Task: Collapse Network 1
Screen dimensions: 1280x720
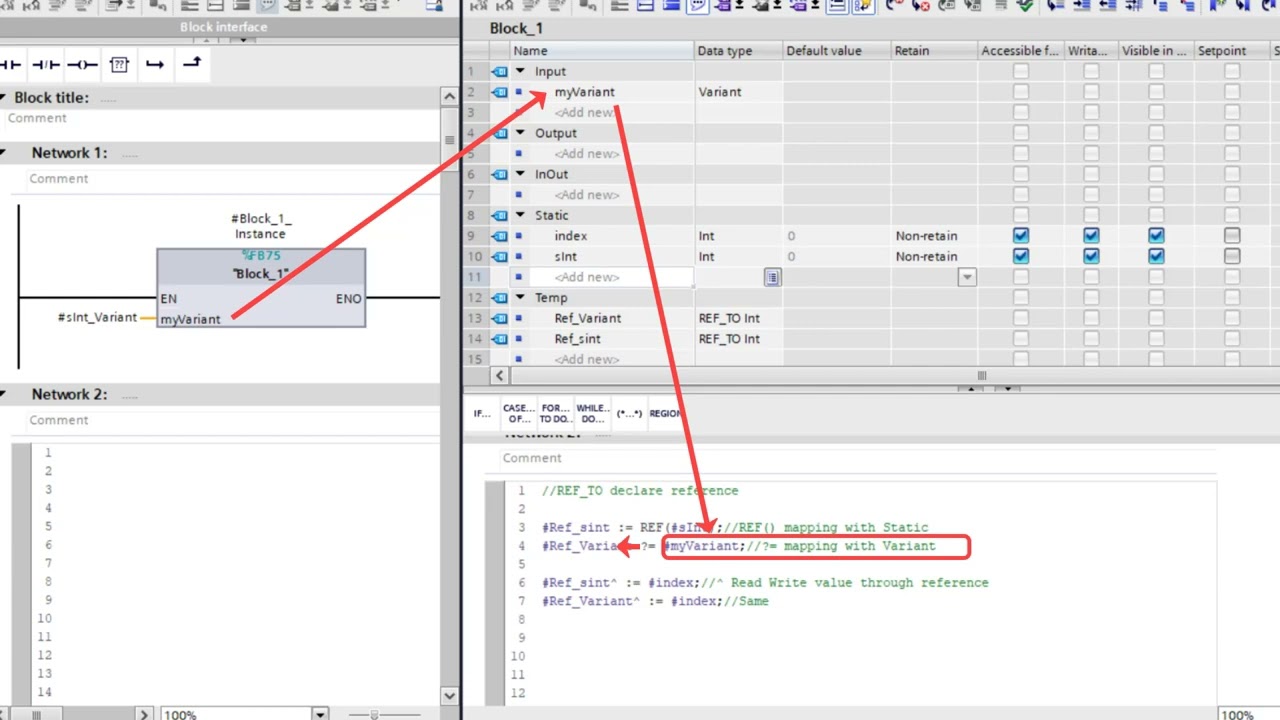Action: tap(3, 153)
